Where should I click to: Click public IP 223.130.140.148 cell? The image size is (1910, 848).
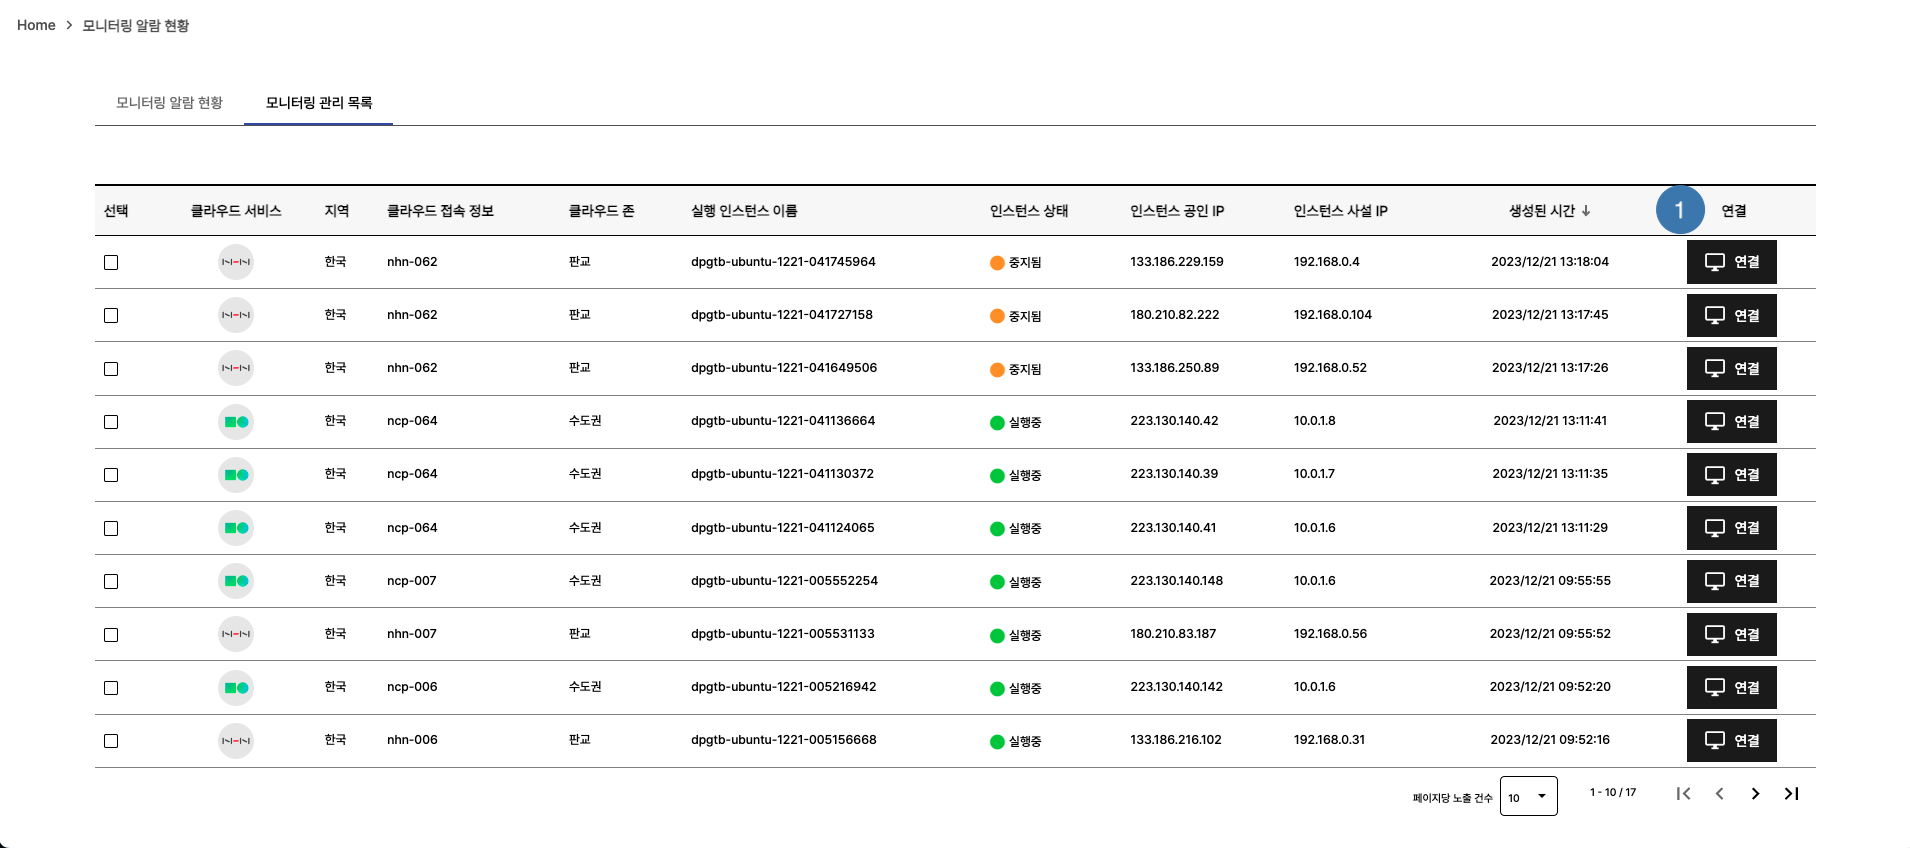1176,581
